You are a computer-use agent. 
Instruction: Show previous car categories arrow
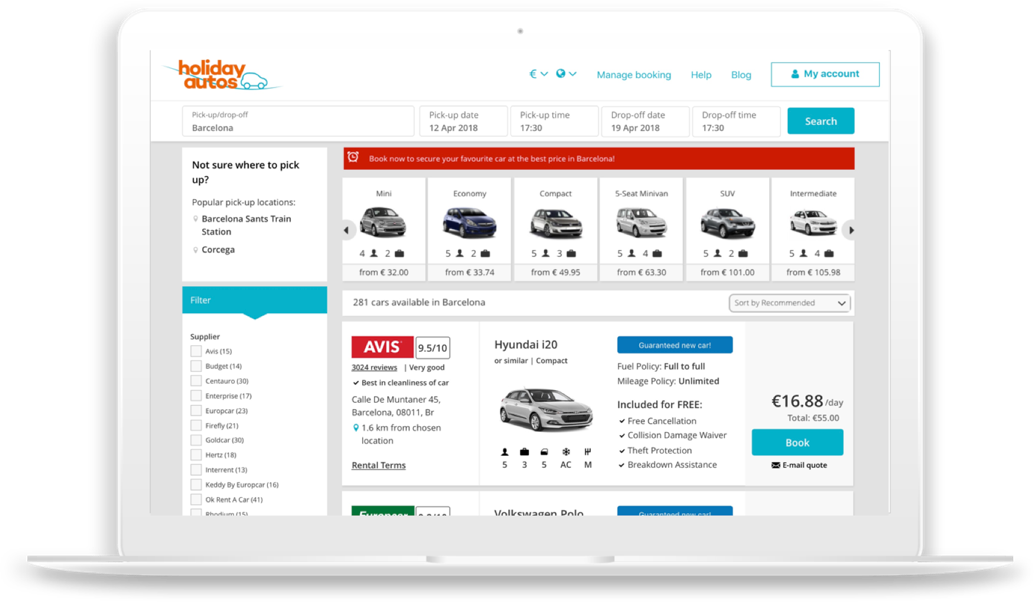click(x=347, y=230)
